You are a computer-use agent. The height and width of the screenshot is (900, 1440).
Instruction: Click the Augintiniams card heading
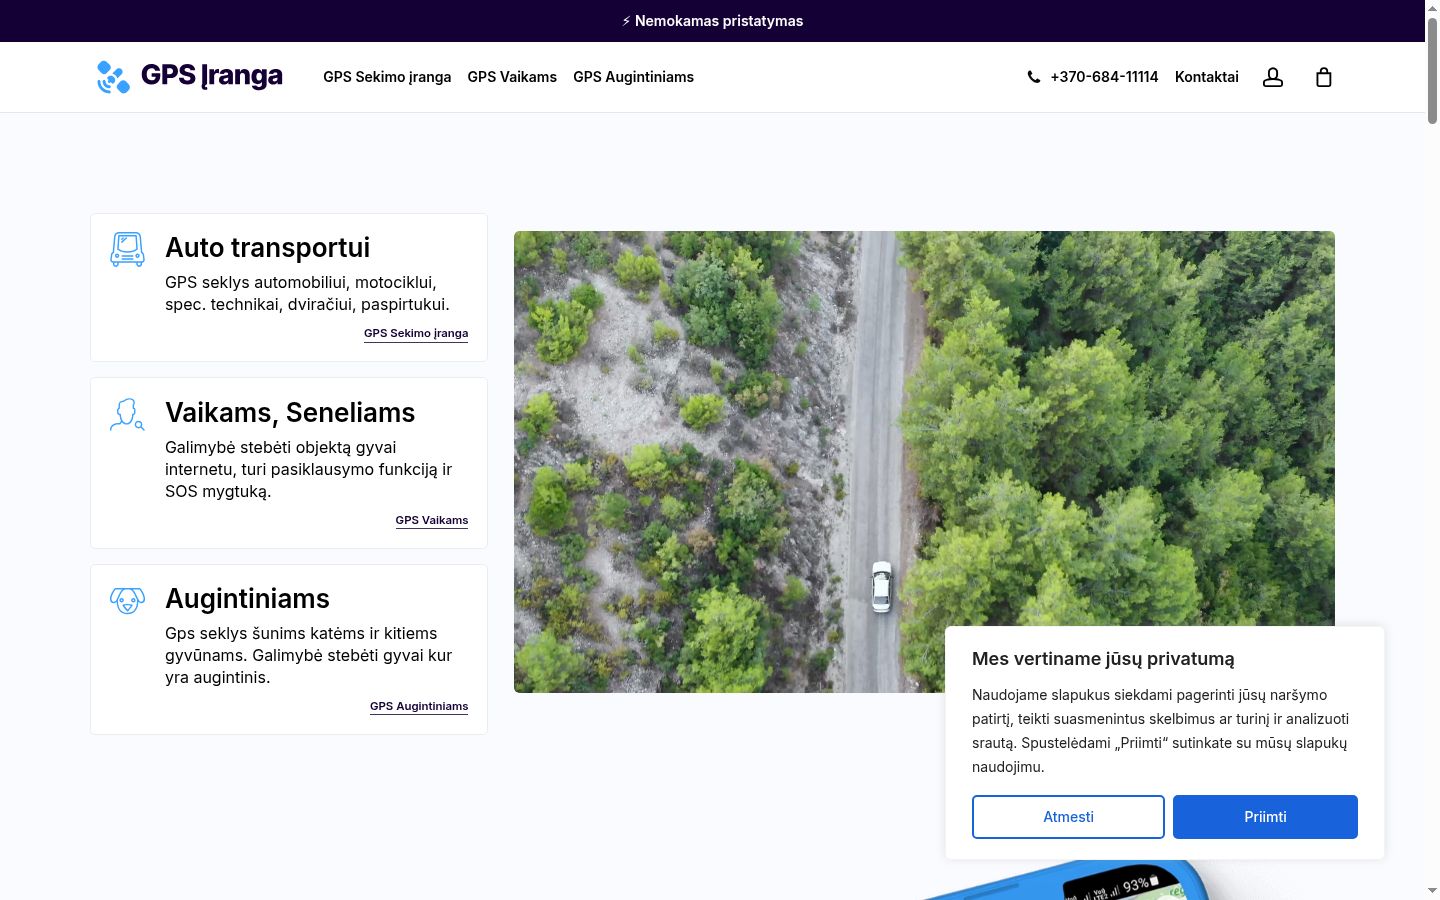pyautogui.click(x=247, y=598)
